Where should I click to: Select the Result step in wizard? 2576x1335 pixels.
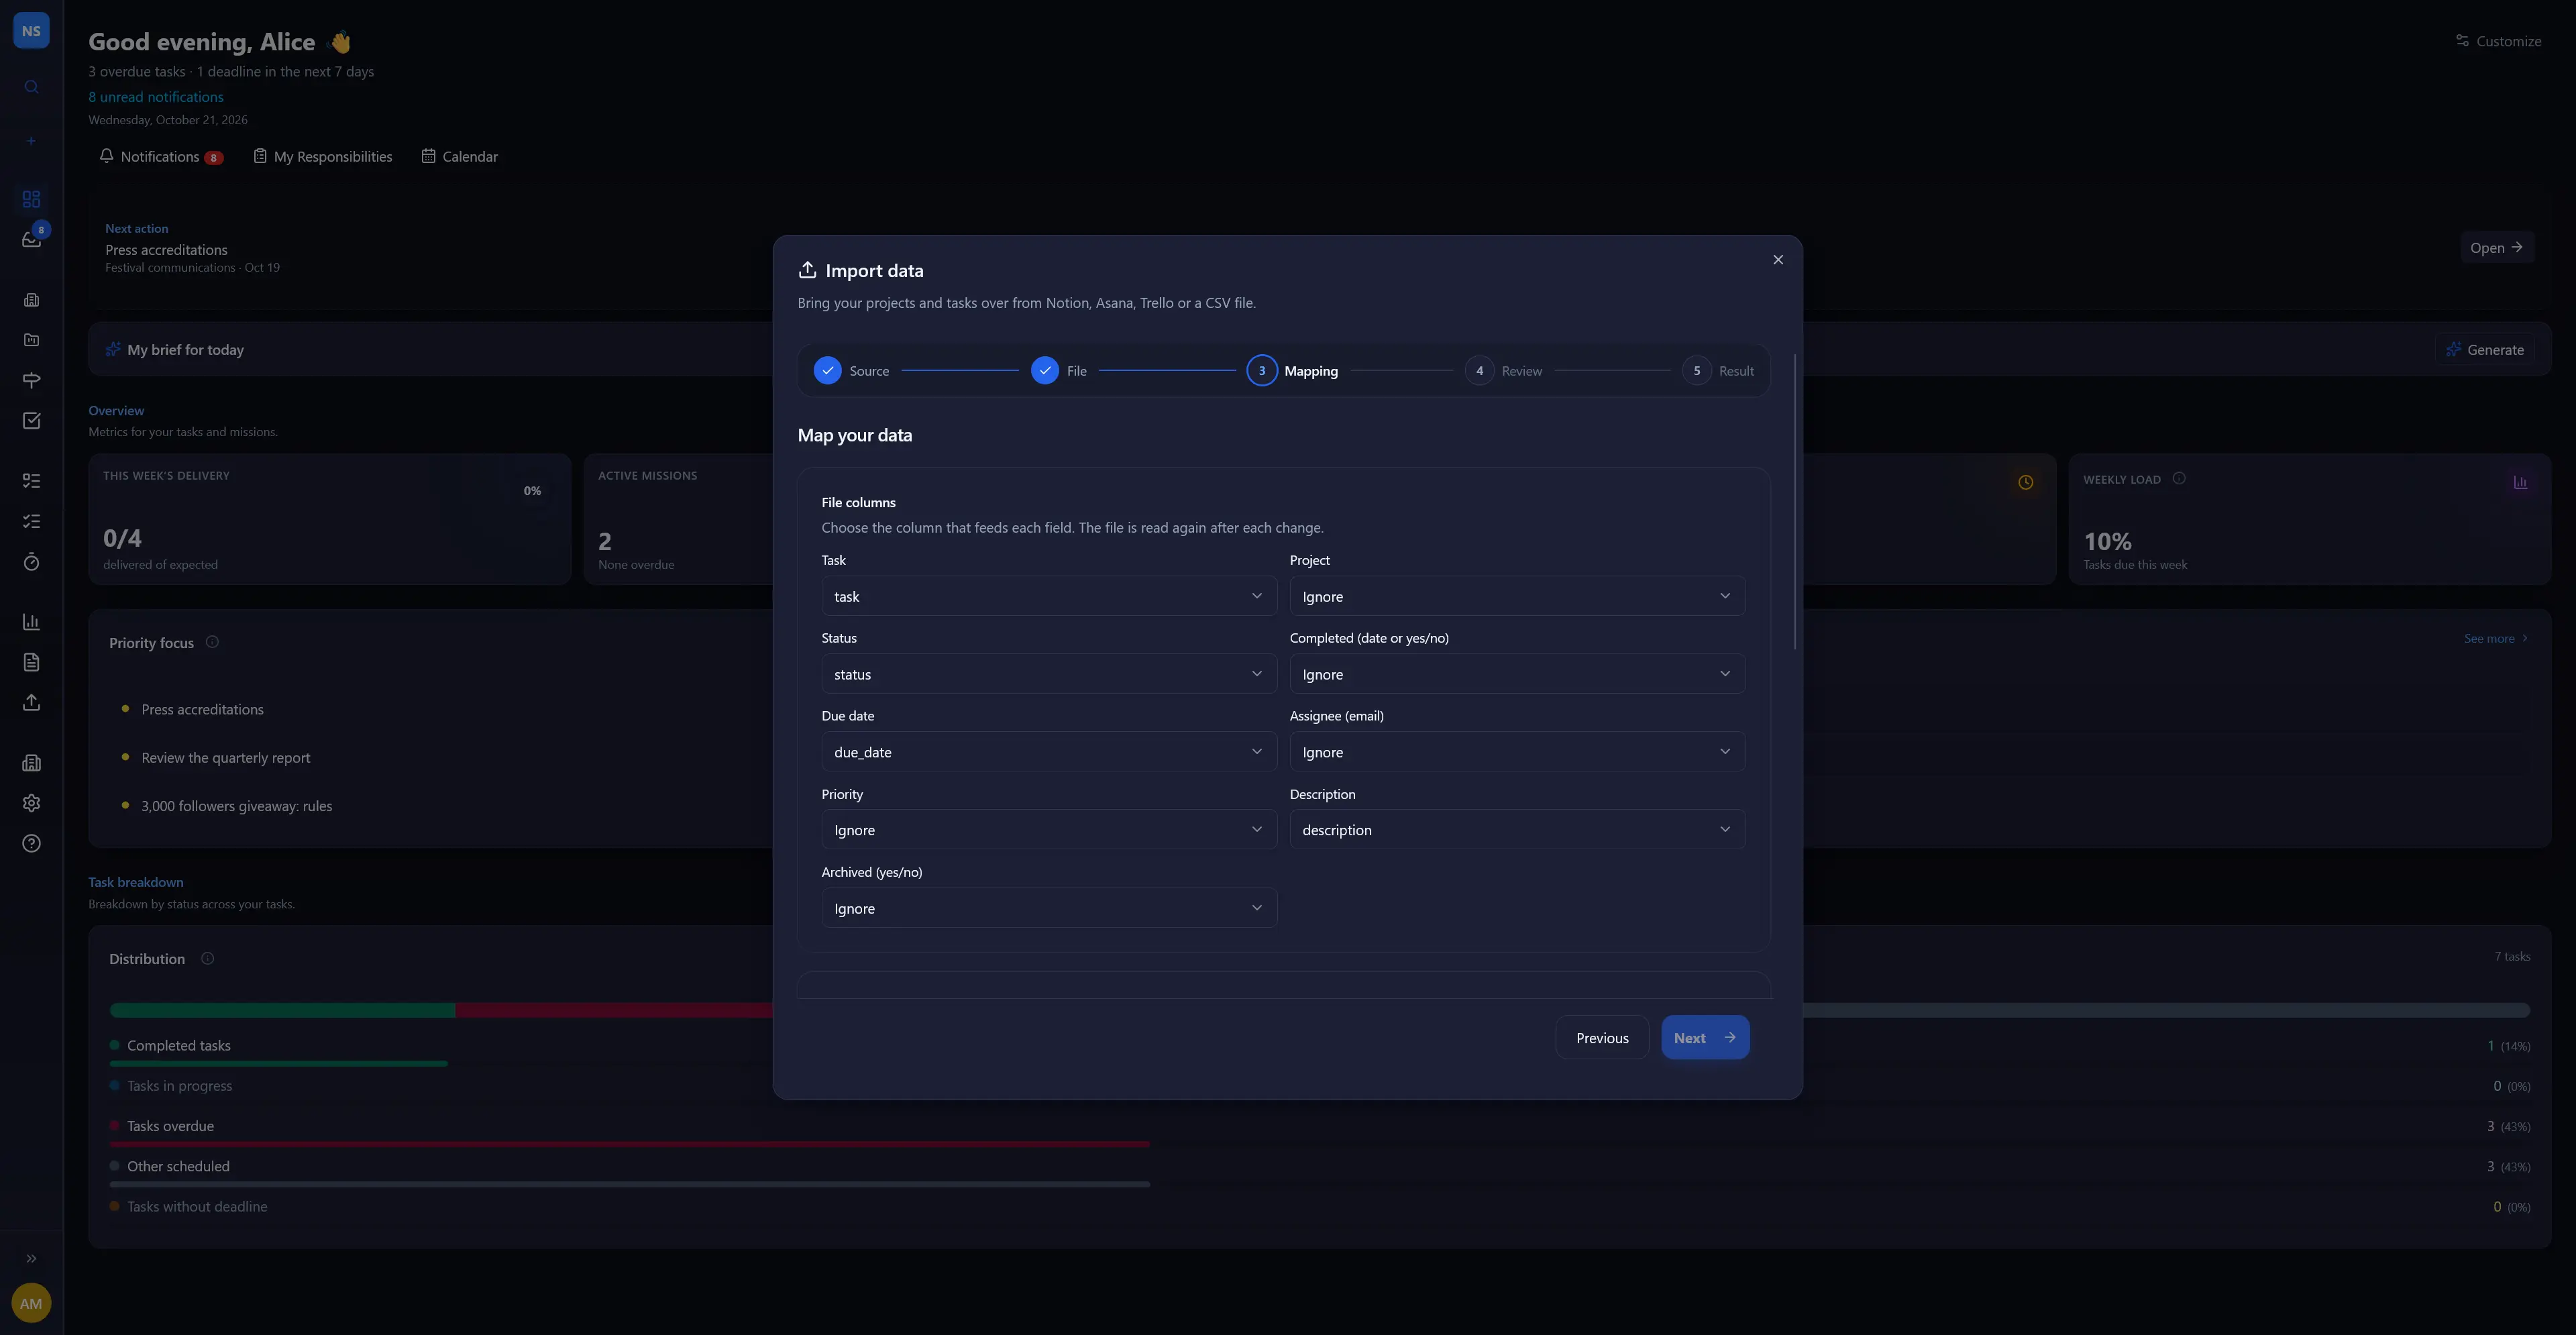(1718, 371)
